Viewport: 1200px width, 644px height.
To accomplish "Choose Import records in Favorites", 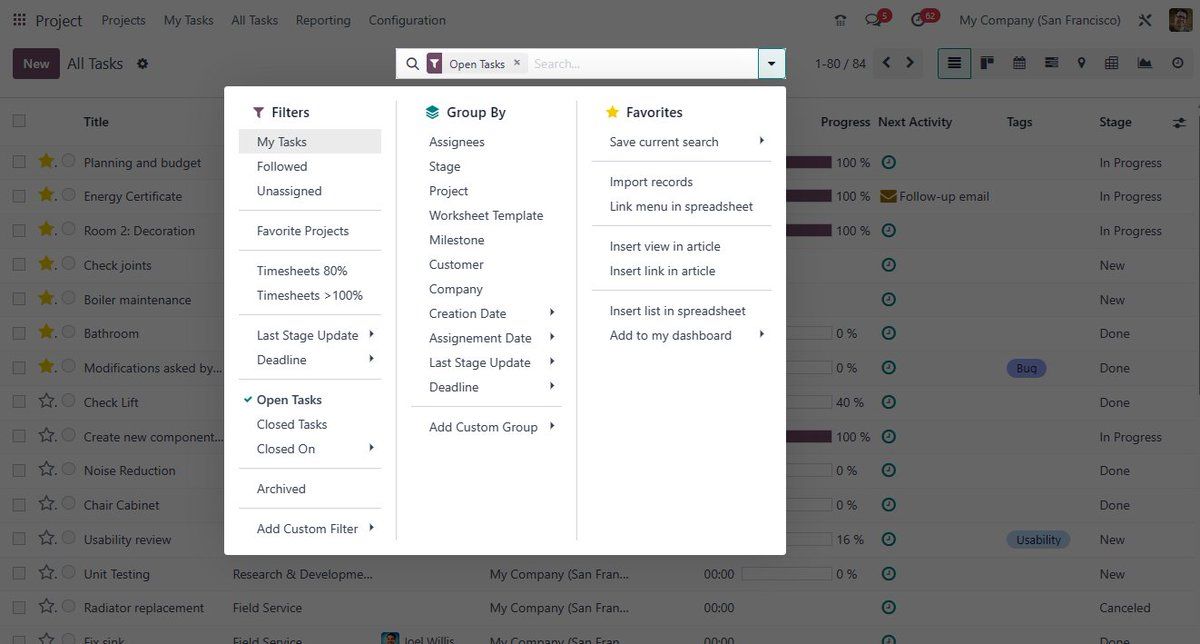I will (x=651, y=182).
